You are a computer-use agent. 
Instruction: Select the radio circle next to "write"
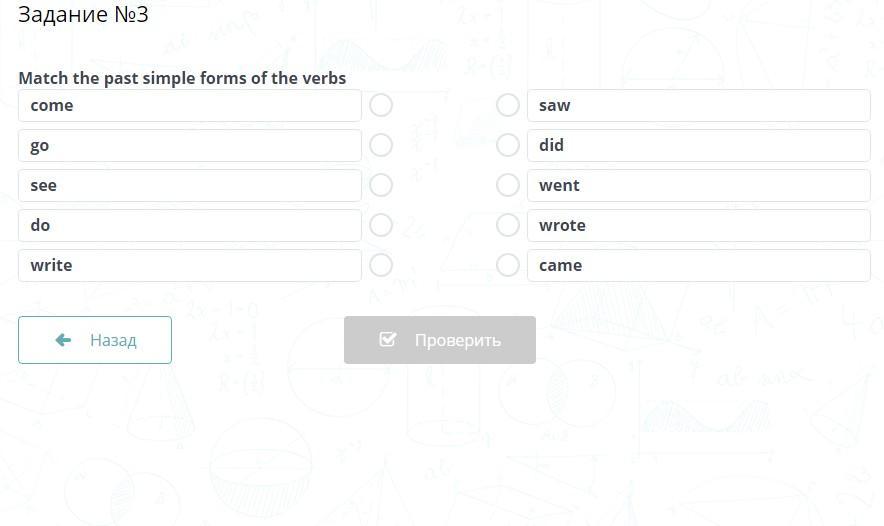(x=381, y=265)
